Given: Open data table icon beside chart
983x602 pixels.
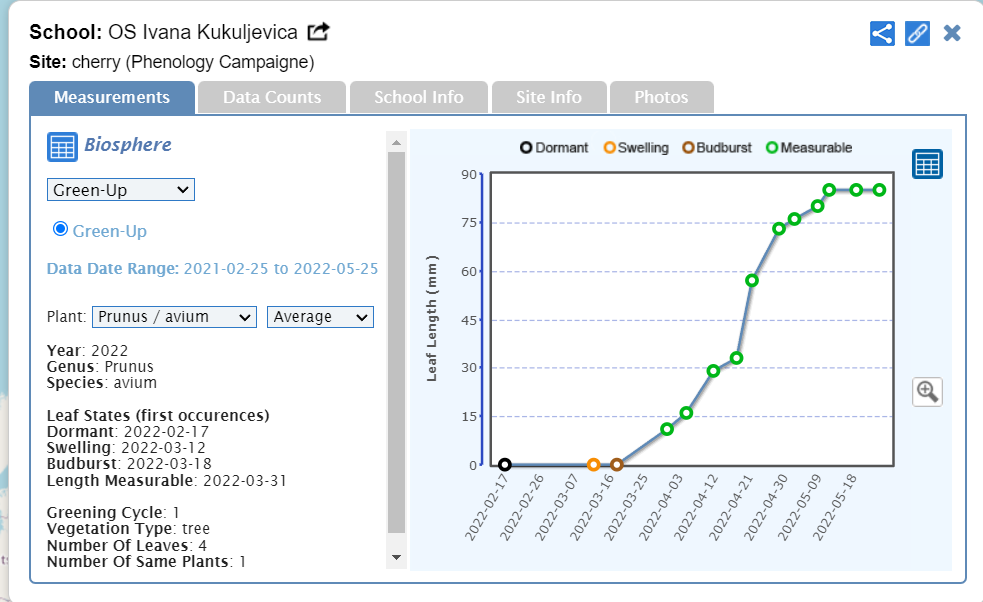Looking at the screenshot, I should point(927,164).
